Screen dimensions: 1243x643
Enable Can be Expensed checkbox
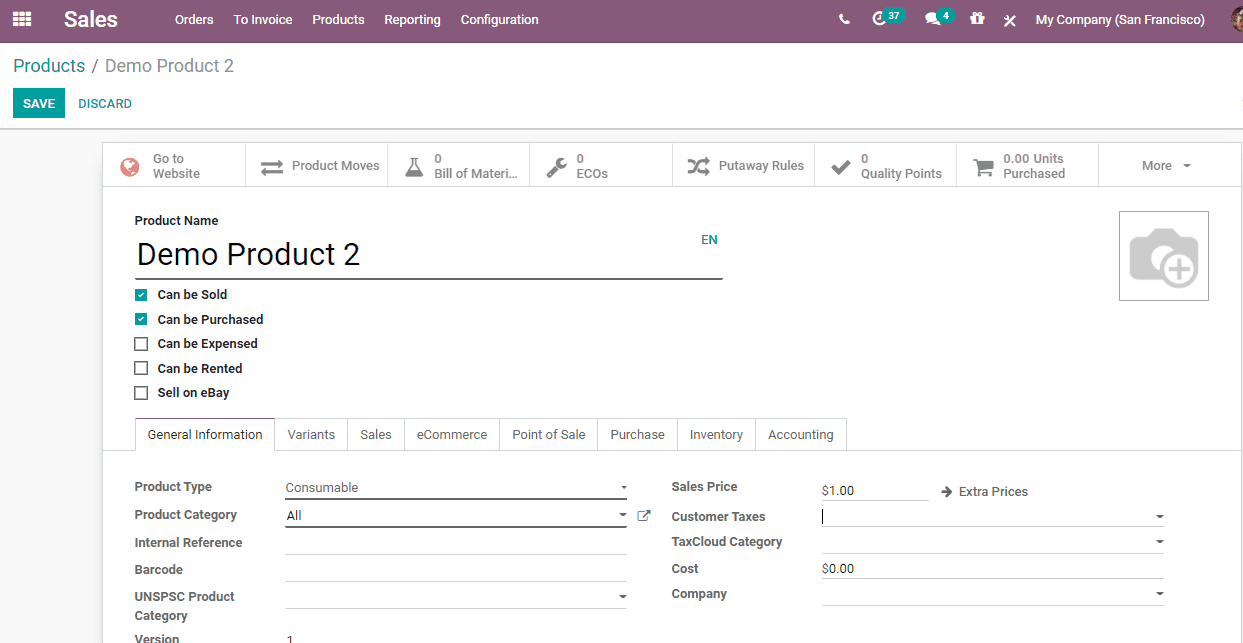[141, 344]
